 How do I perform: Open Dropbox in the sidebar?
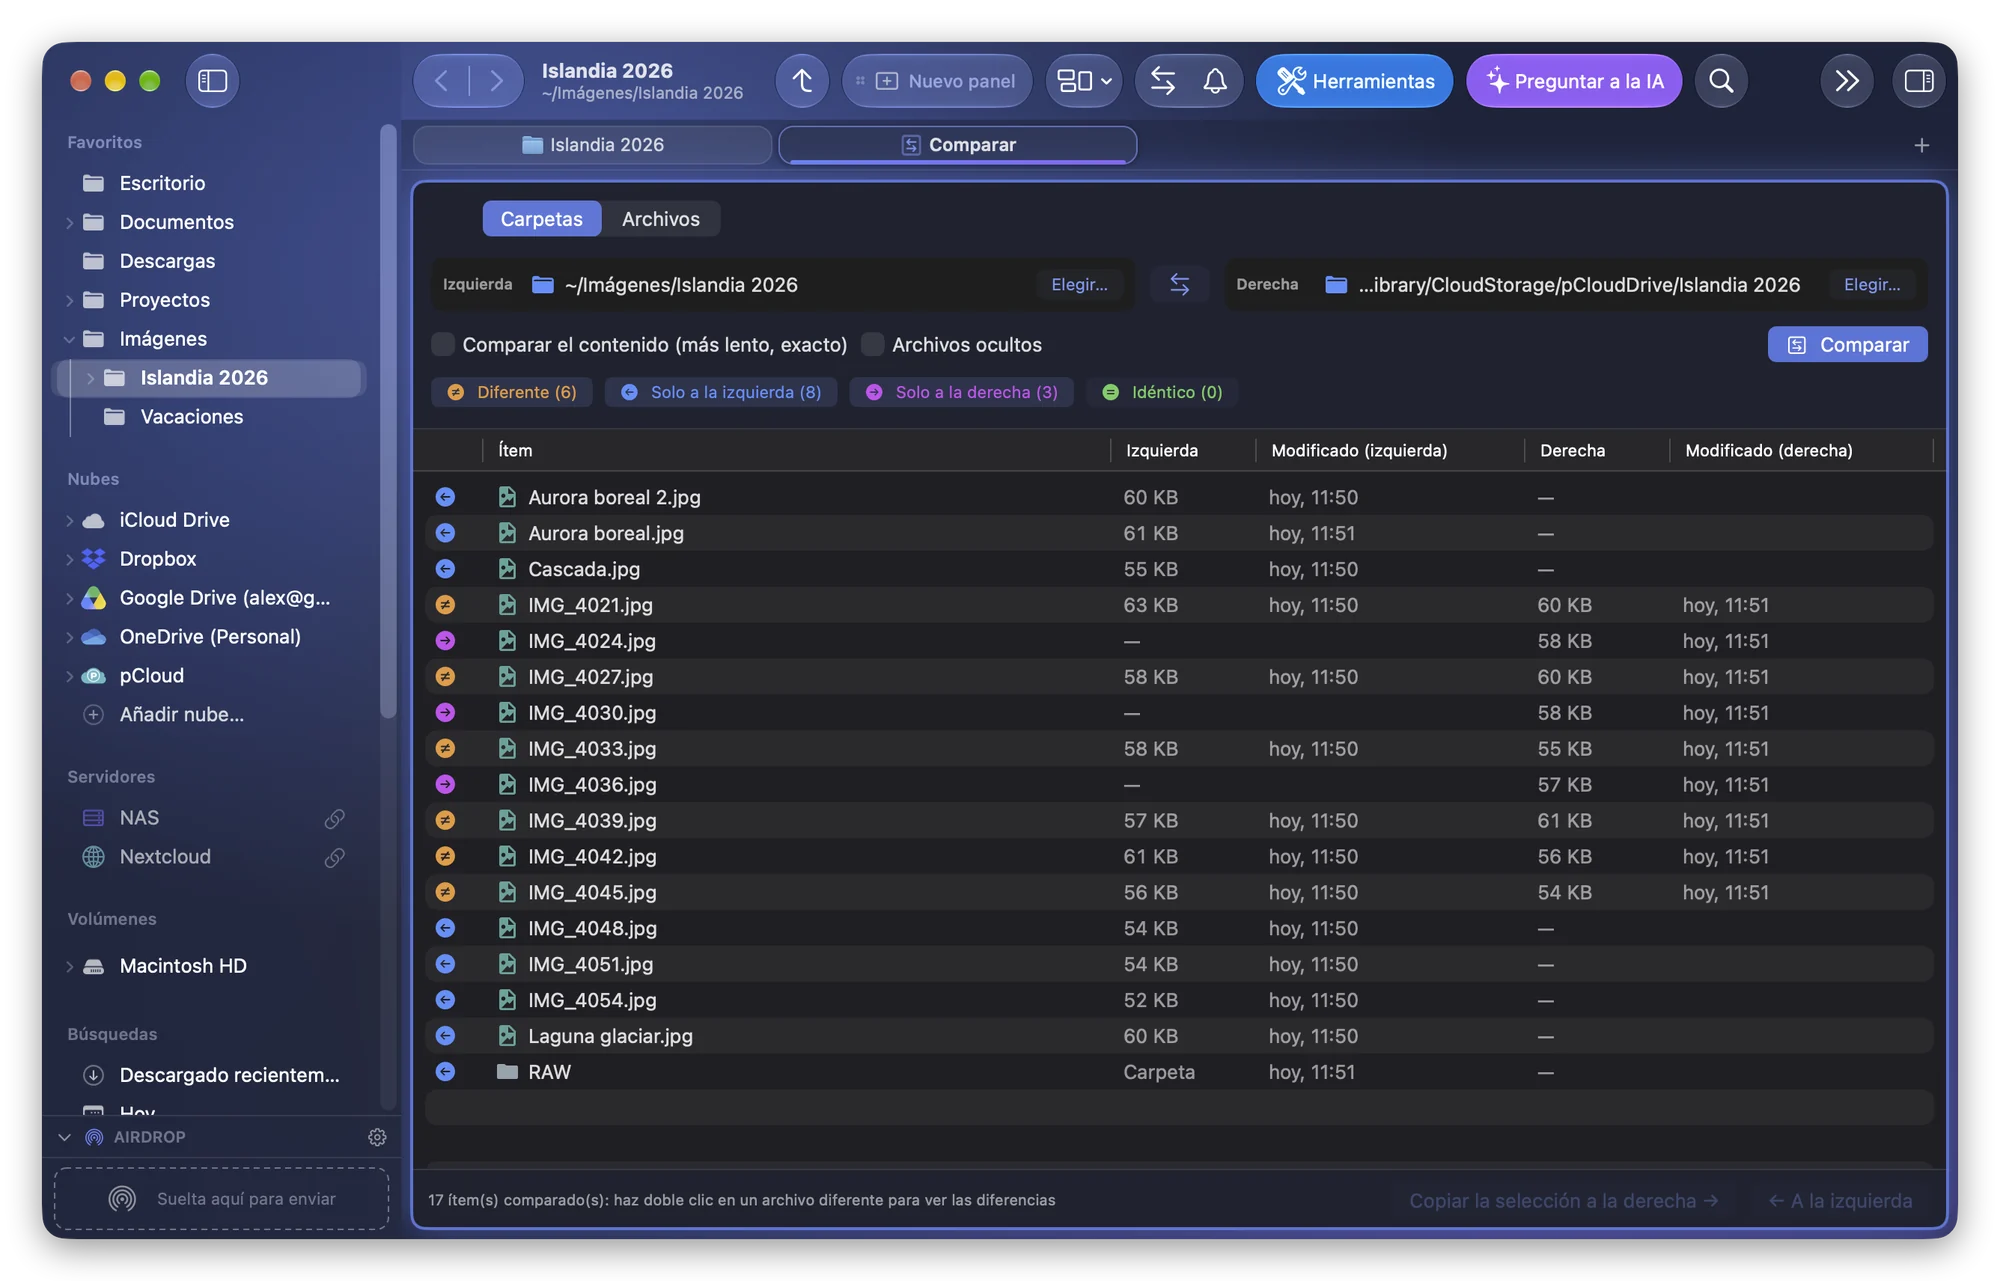pyautogui.click(x=158, y=560)
